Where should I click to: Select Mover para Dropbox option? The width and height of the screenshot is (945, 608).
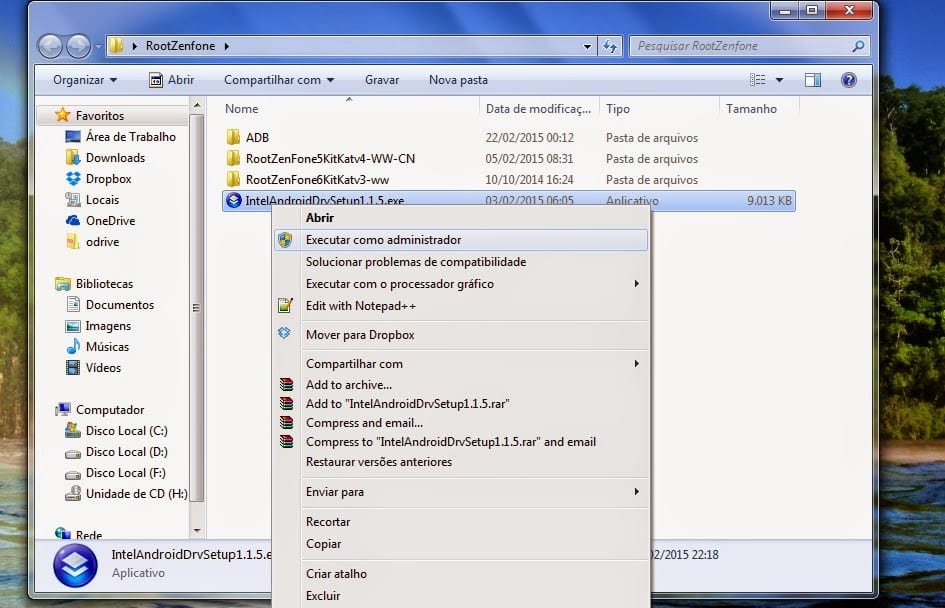[x=359, y=335]
